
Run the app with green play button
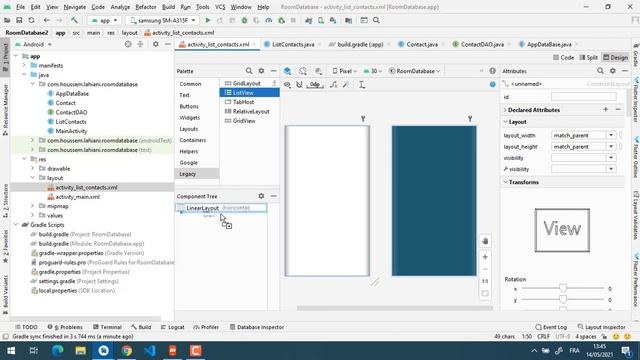208,20
